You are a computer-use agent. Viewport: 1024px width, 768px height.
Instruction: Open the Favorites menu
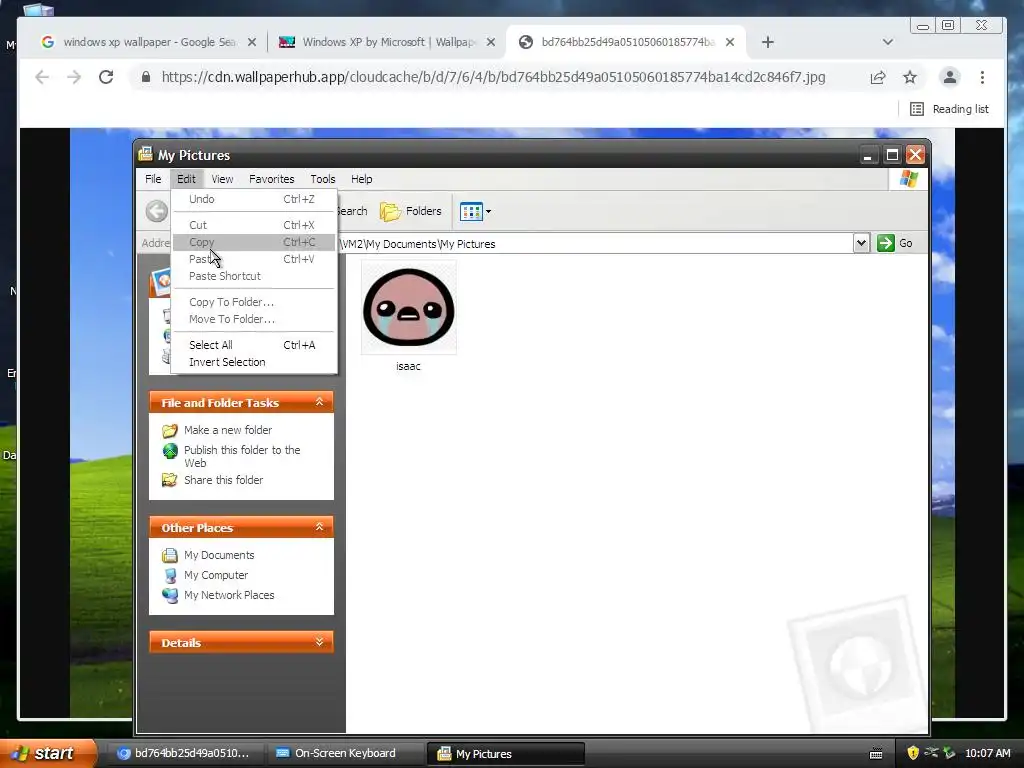tap(272, 179)
